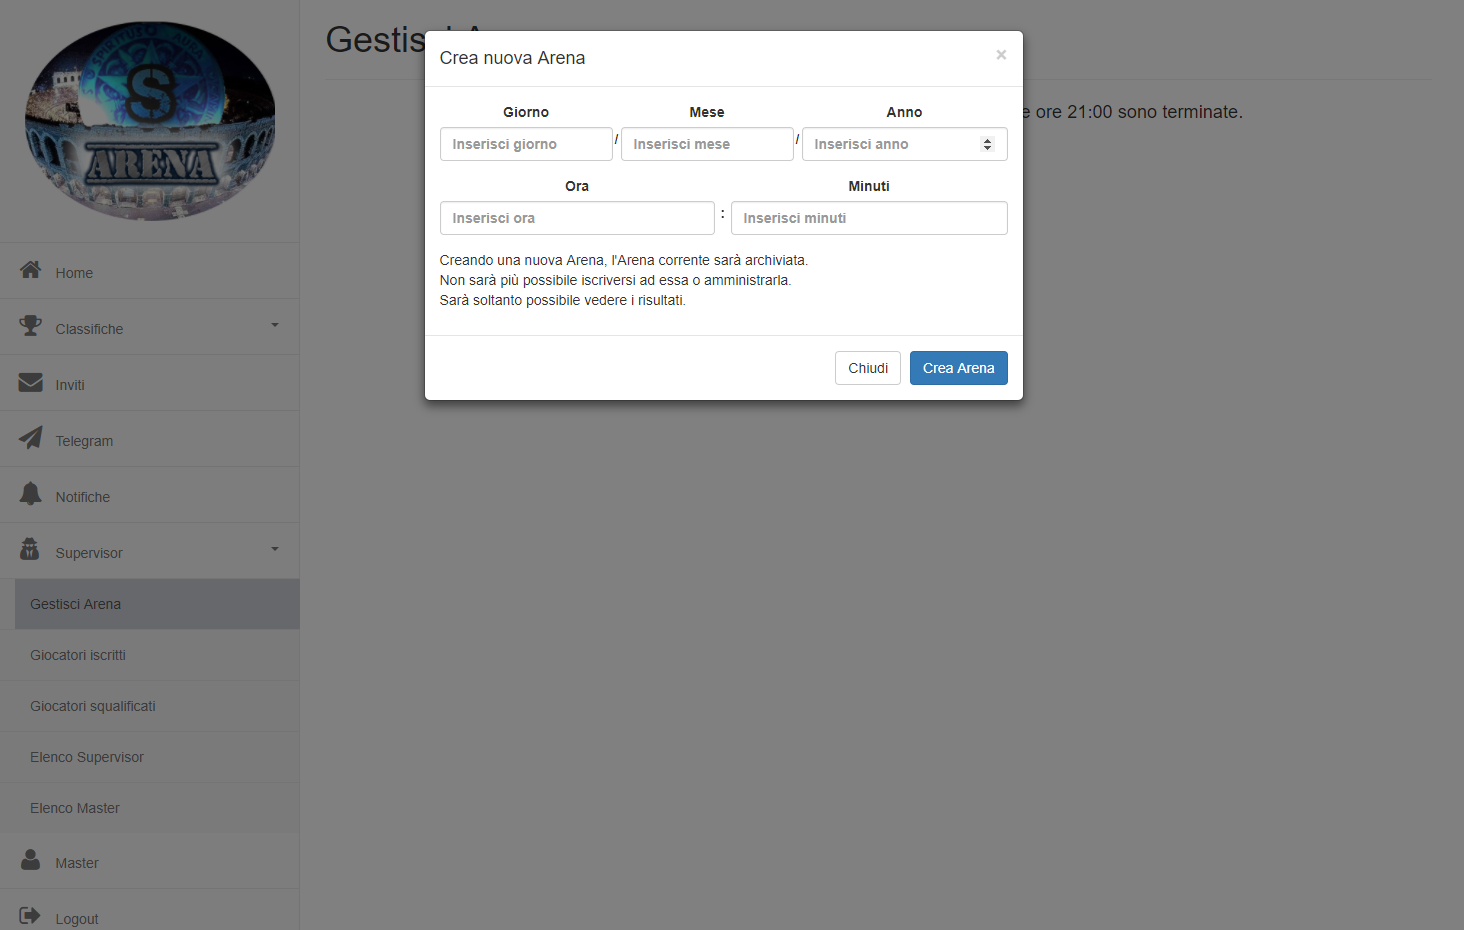The width and height of the screenshot is (1464, 930).
Task: Click the Master user icon
Action: [x=31, y=860]
